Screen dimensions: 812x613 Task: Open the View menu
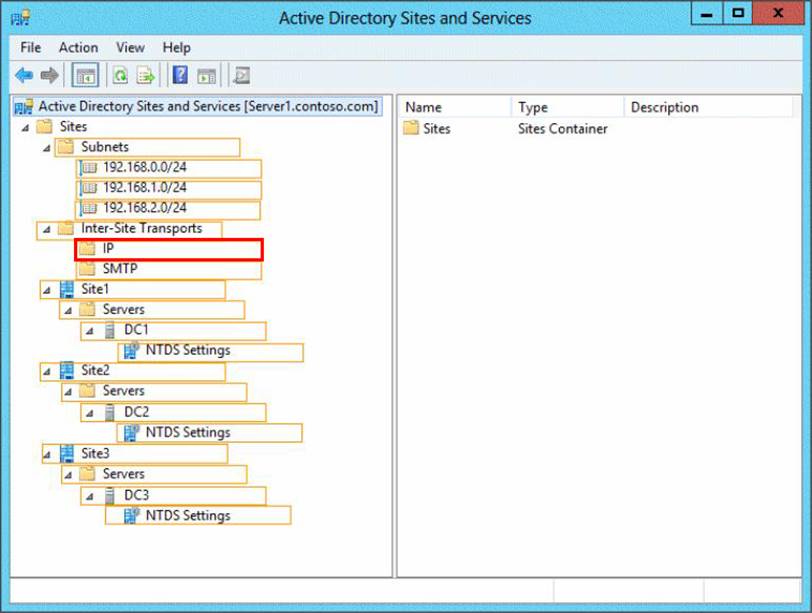[130, 47]
